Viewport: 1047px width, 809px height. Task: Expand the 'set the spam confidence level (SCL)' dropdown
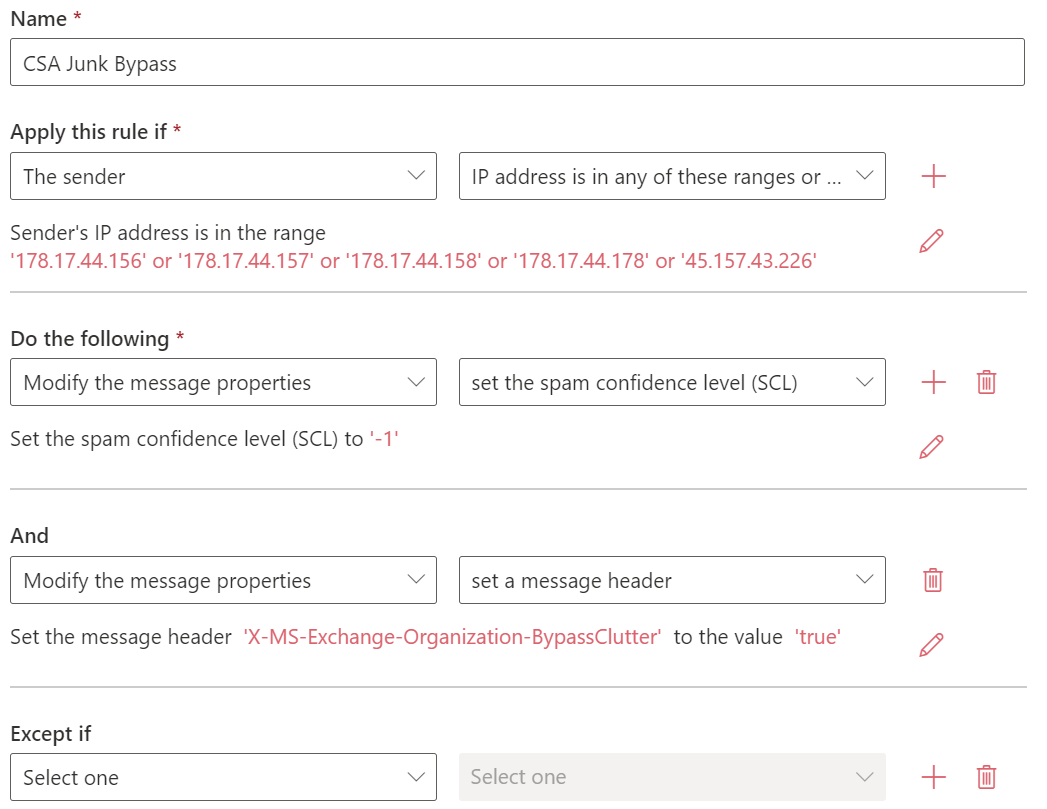click(x=671, y=382)
